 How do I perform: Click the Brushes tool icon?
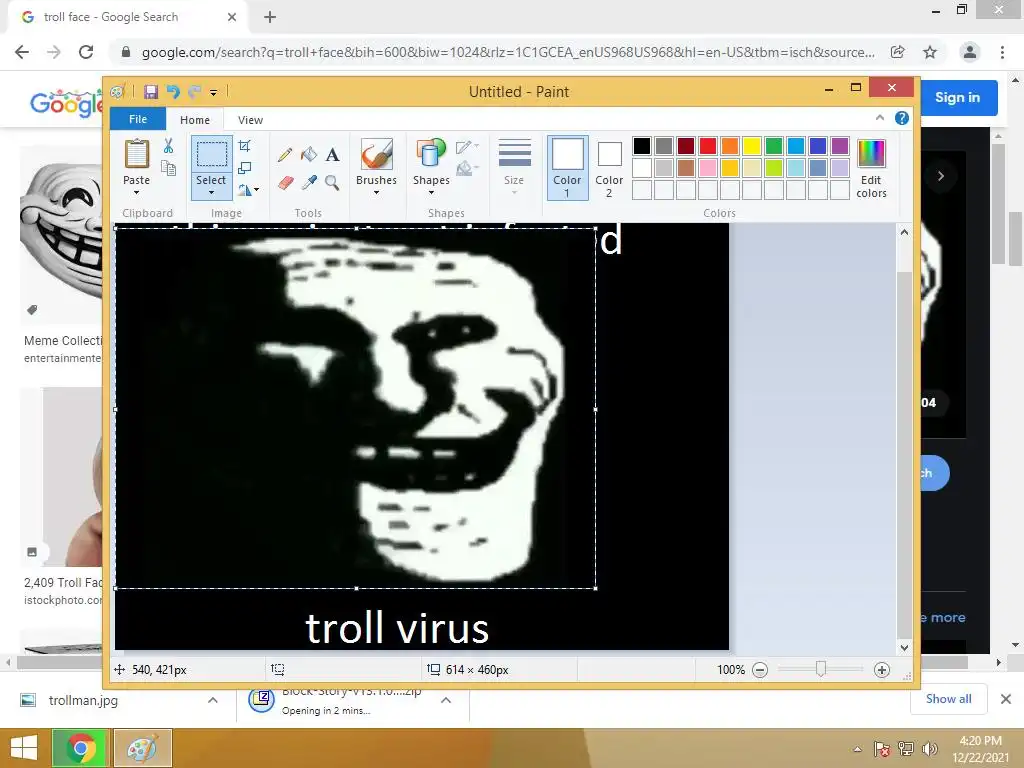click(x=376, y=155)
